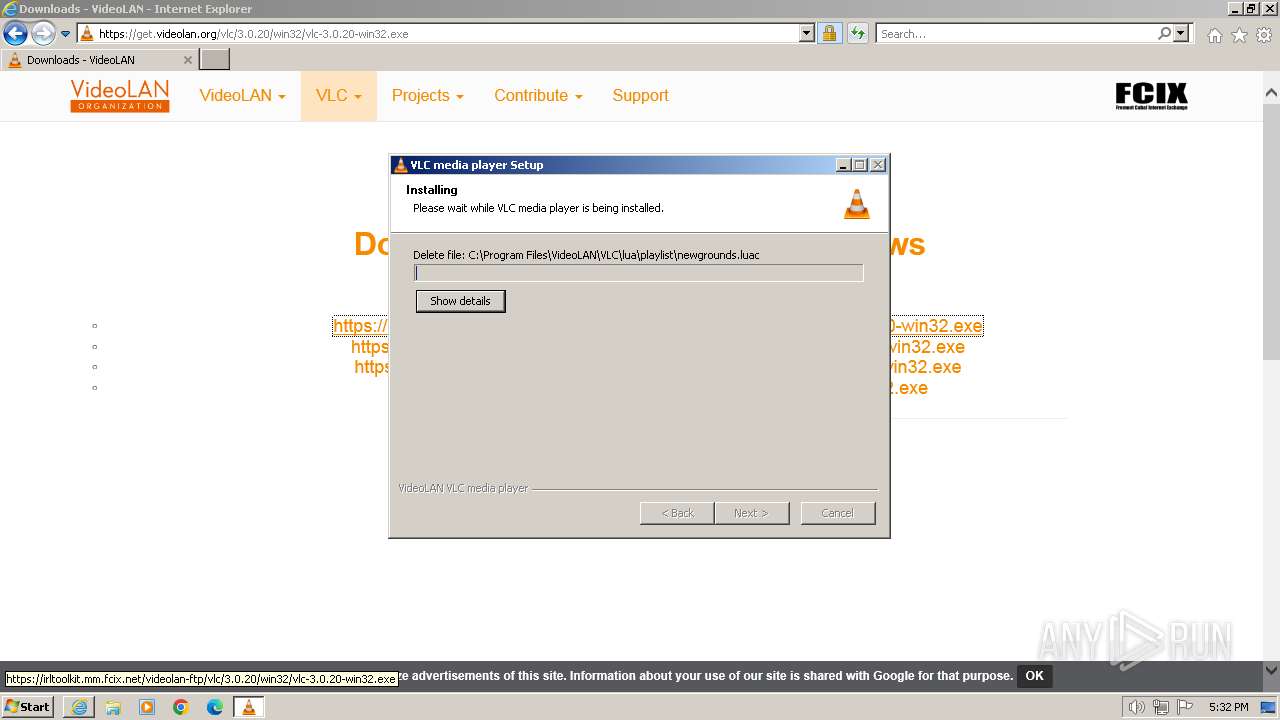1280x720 pixels.
Task: Click the 5:32 PM system clock
Action: point(1228,707)
